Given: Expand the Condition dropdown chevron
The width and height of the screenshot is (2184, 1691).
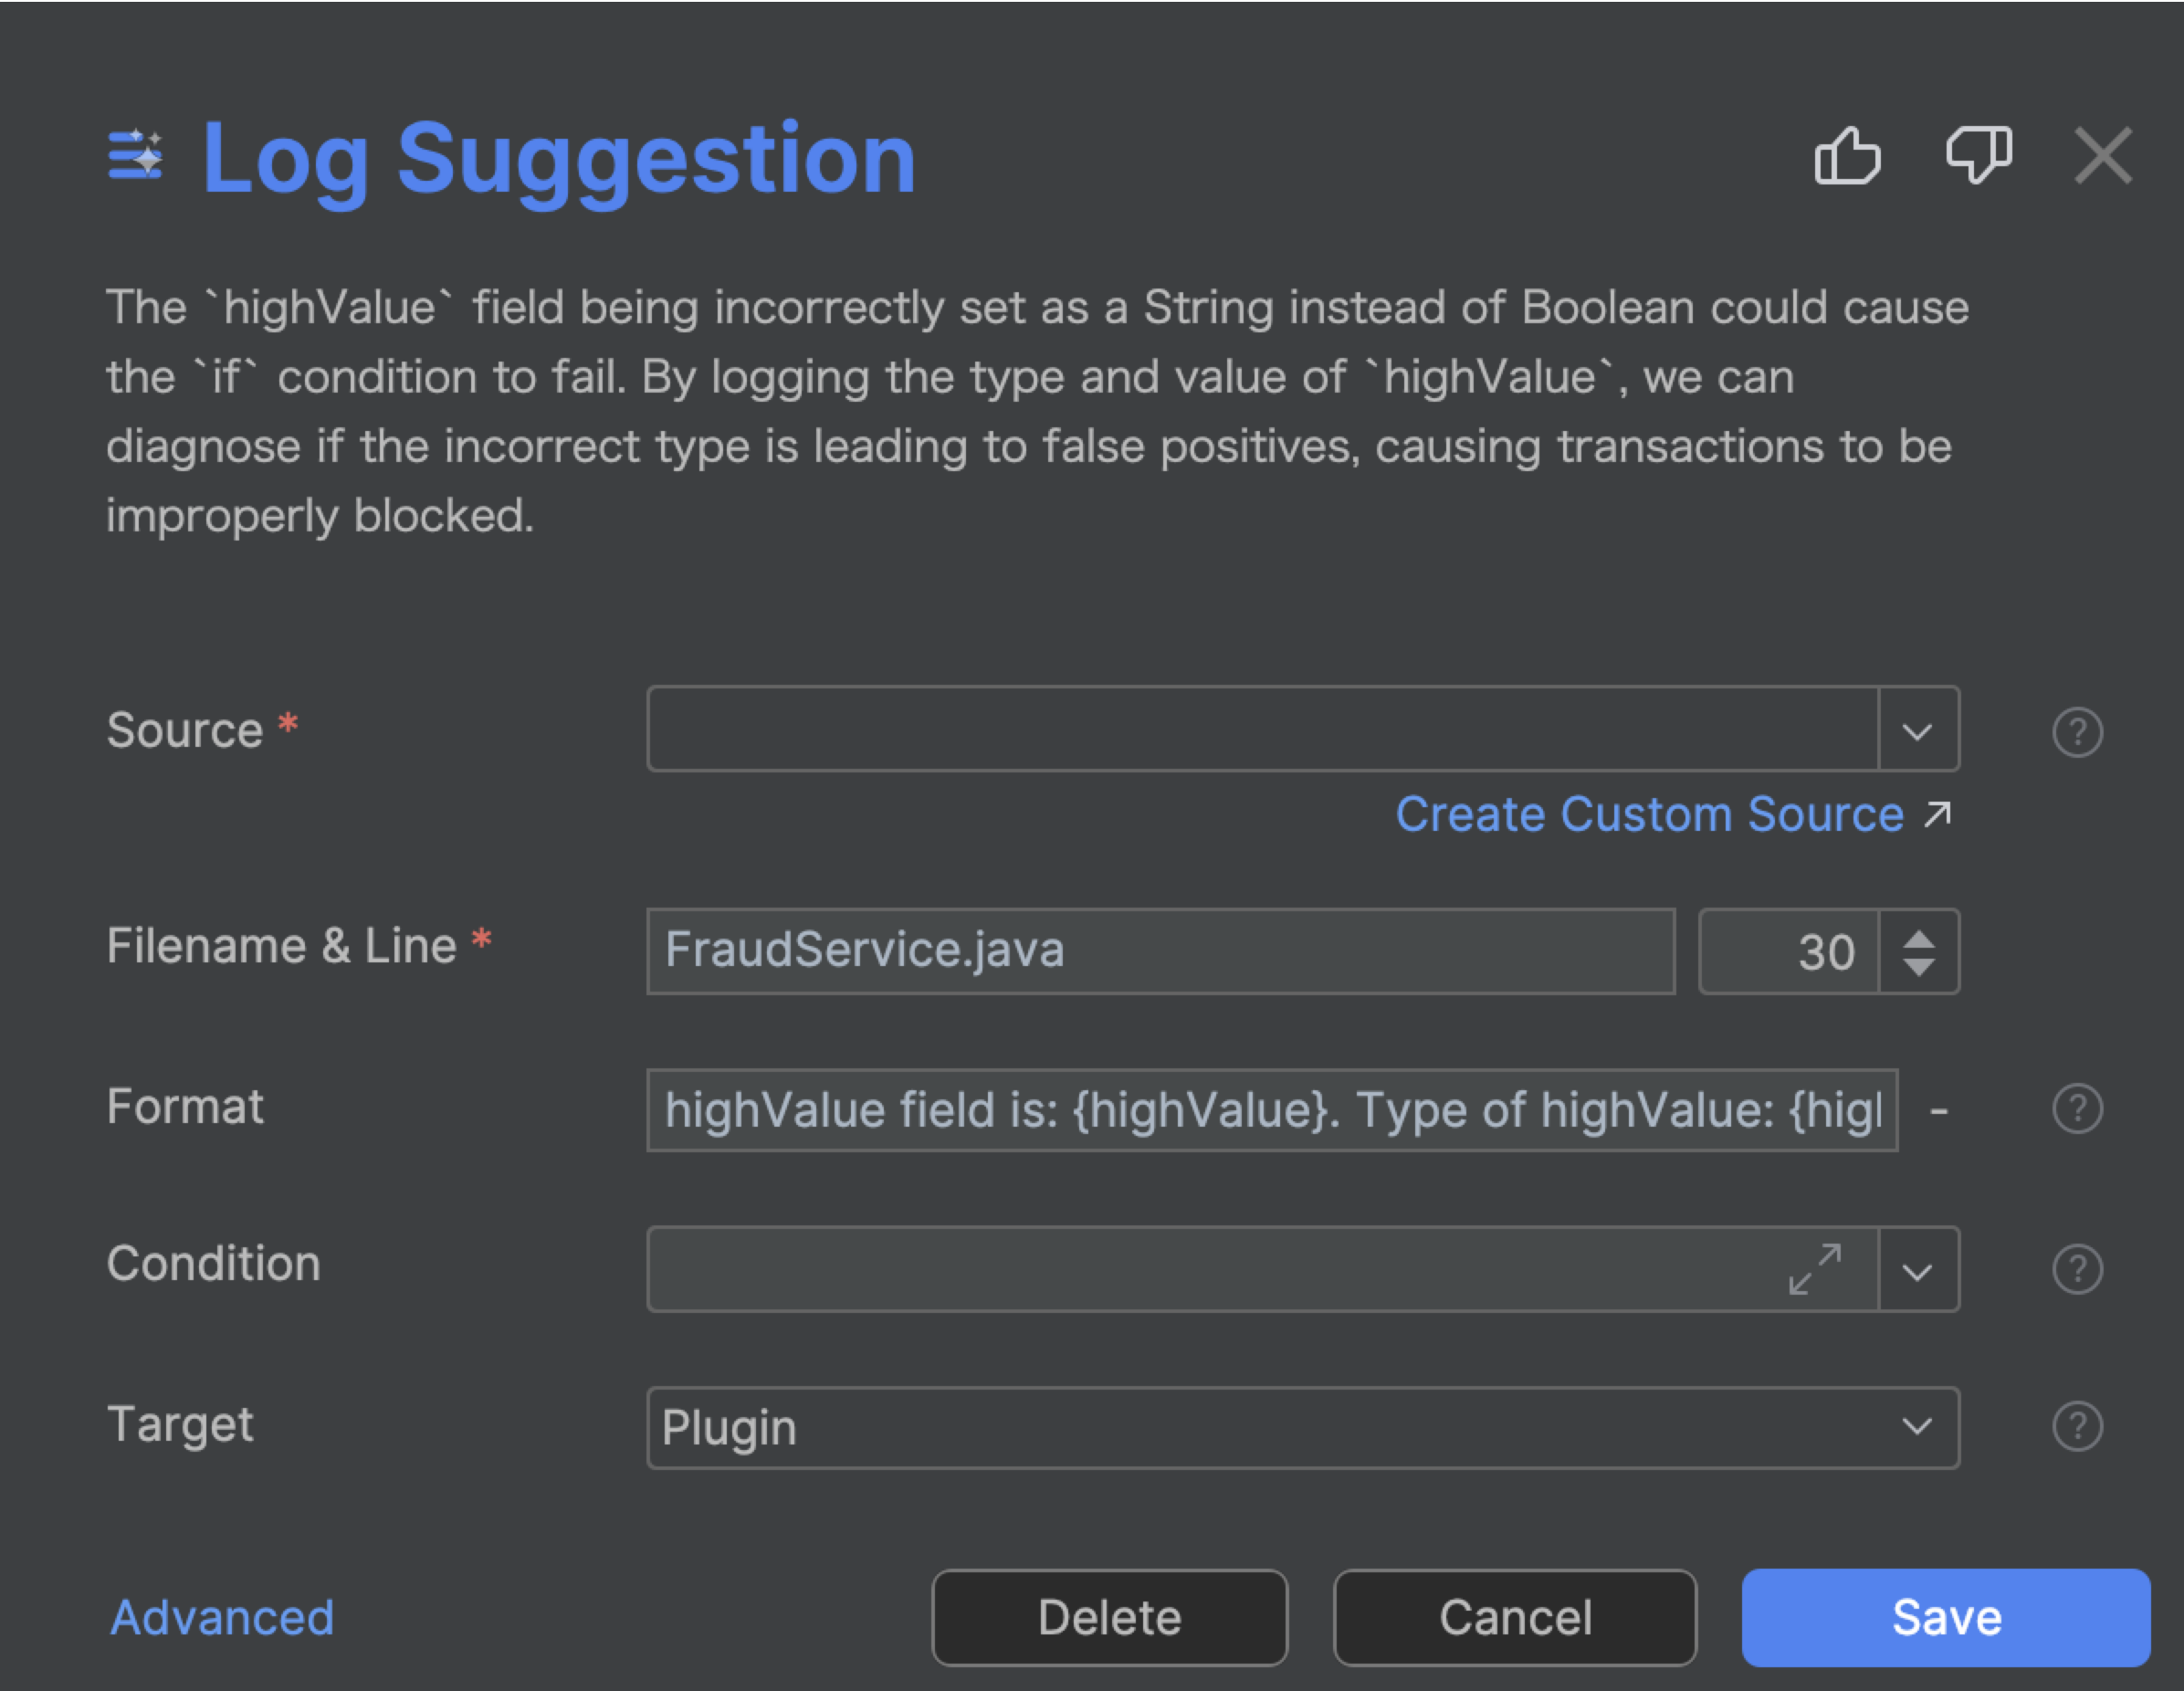Looking at the screenshot, I should (1917, 1271).
